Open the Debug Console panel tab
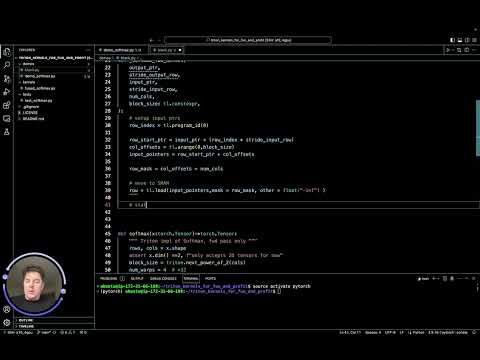 [x=163, y=279]
